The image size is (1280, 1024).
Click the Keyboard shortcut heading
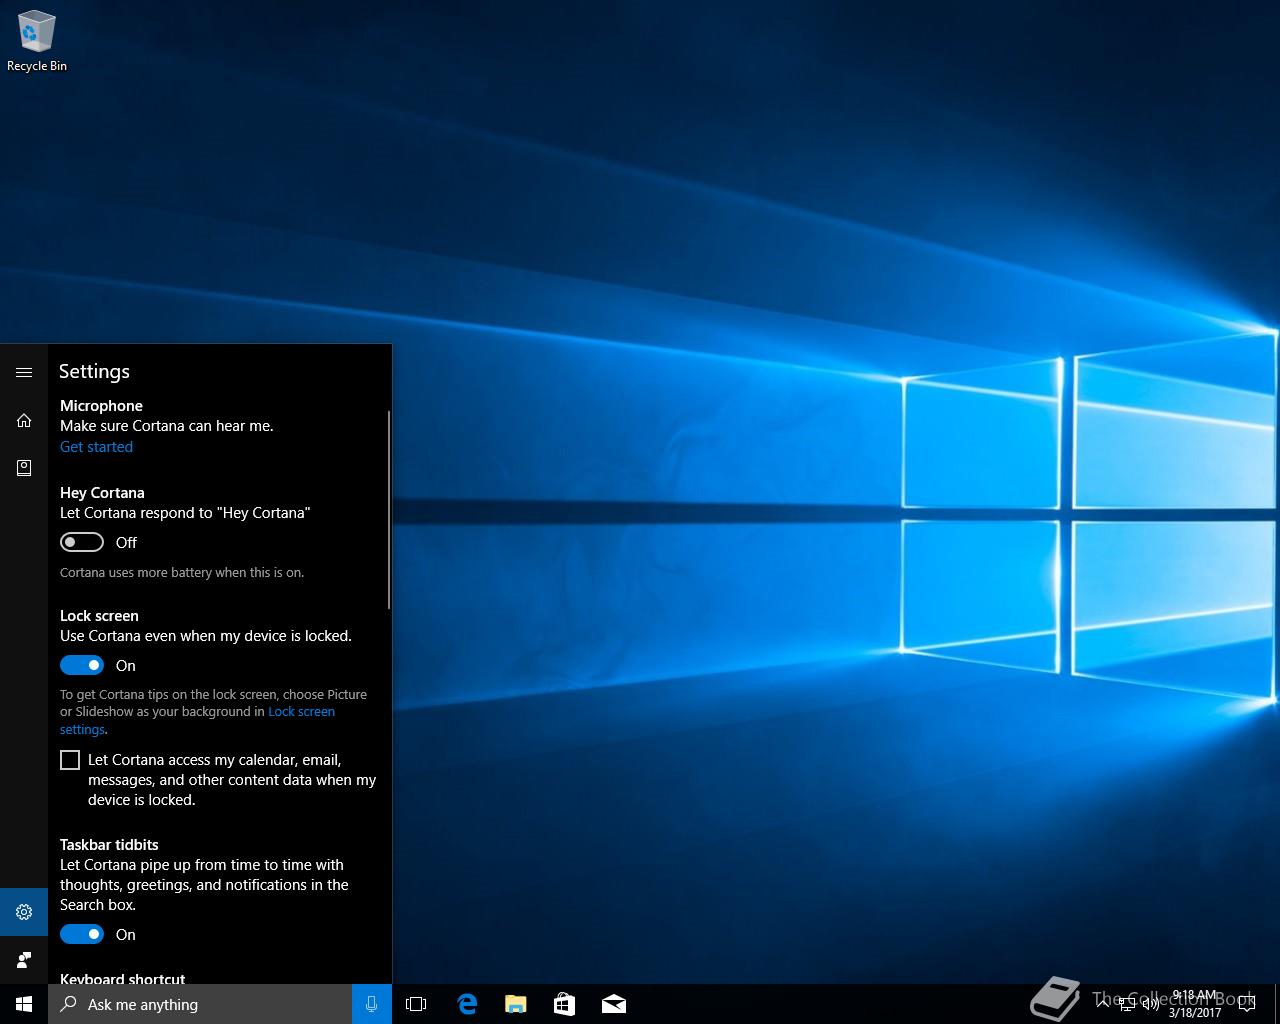(122, 979)
